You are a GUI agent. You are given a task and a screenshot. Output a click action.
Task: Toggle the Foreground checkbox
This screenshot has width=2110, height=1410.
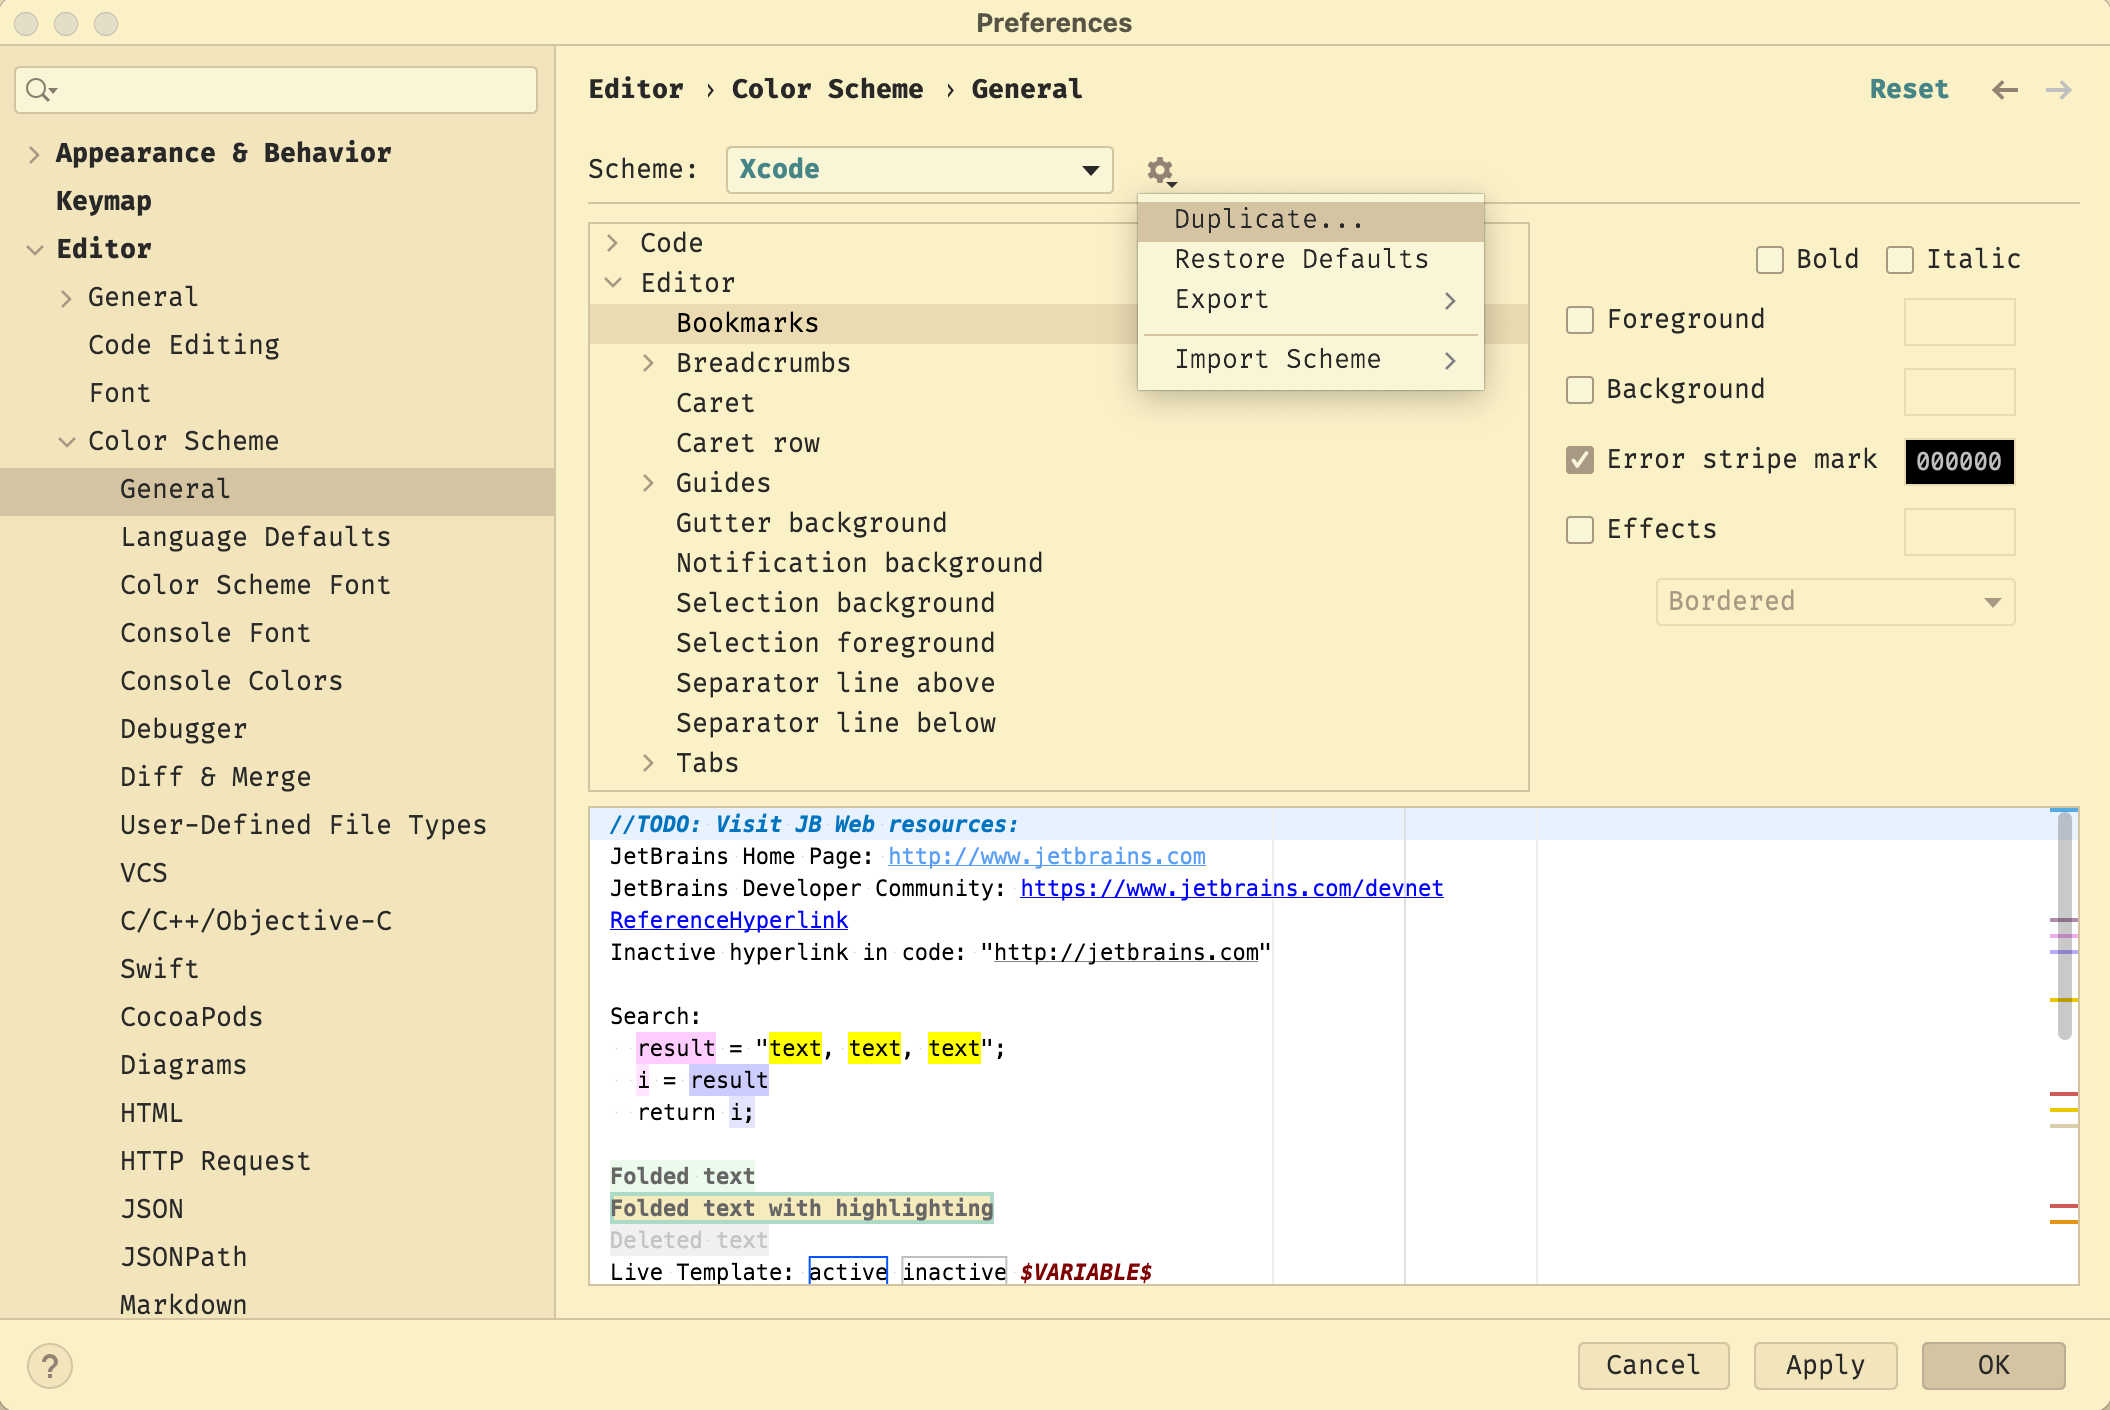(x=1580, y=320)
